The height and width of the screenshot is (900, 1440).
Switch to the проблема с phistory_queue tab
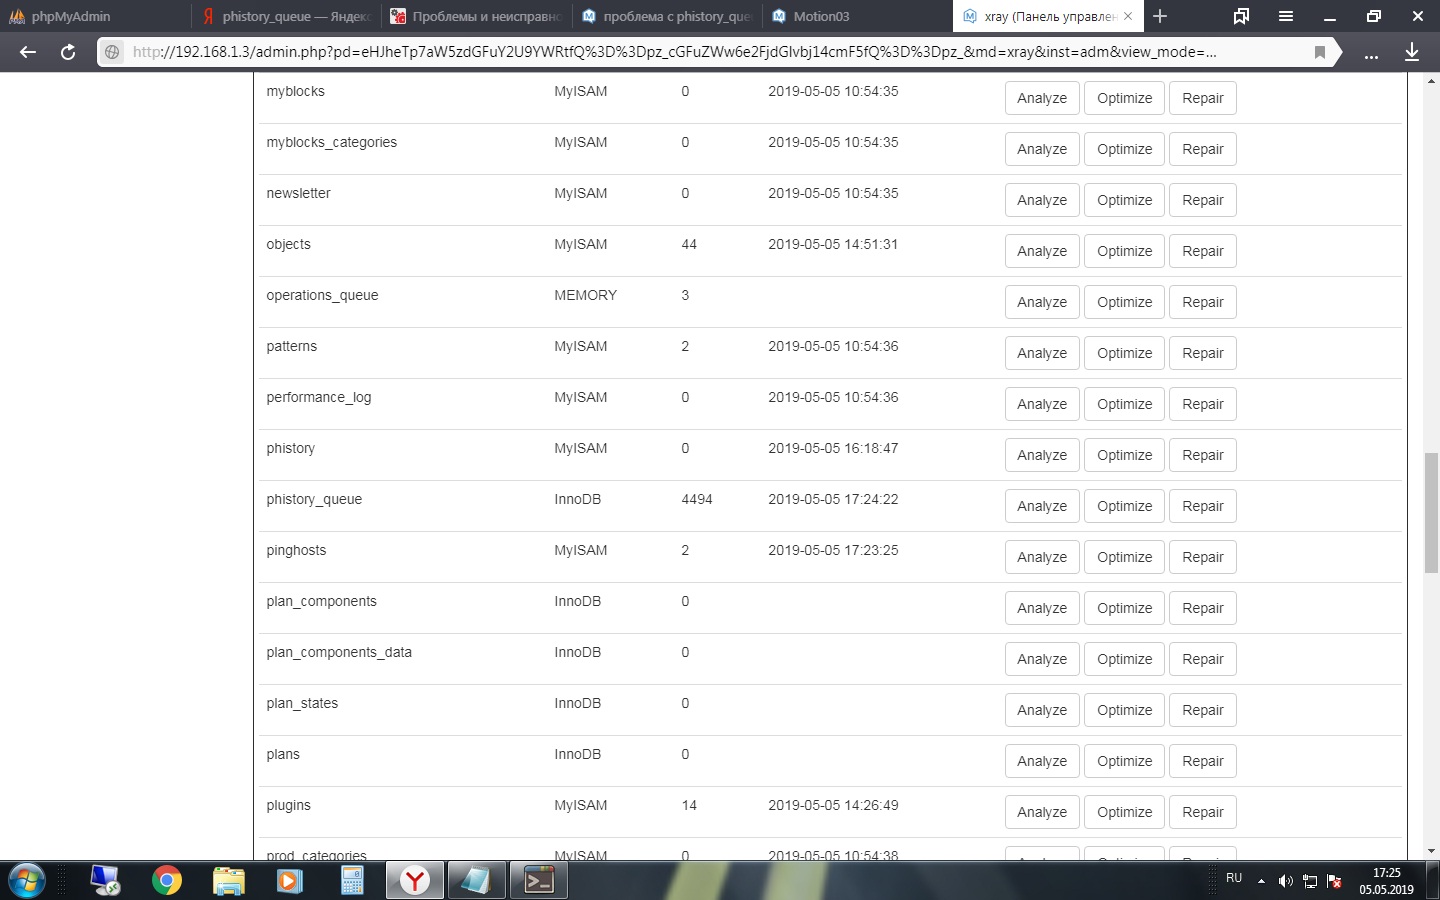(667, 16)
